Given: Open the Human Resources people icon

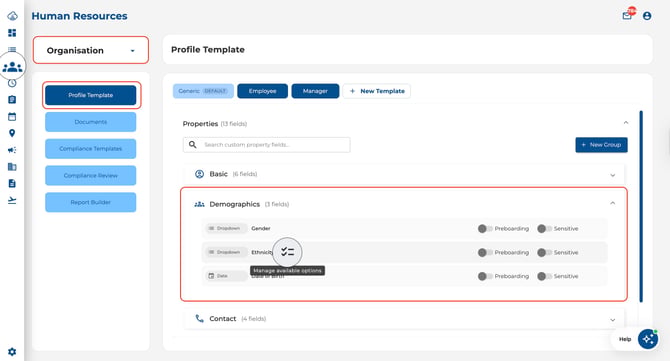Looking at the screenshot, I should click(12, 67).
